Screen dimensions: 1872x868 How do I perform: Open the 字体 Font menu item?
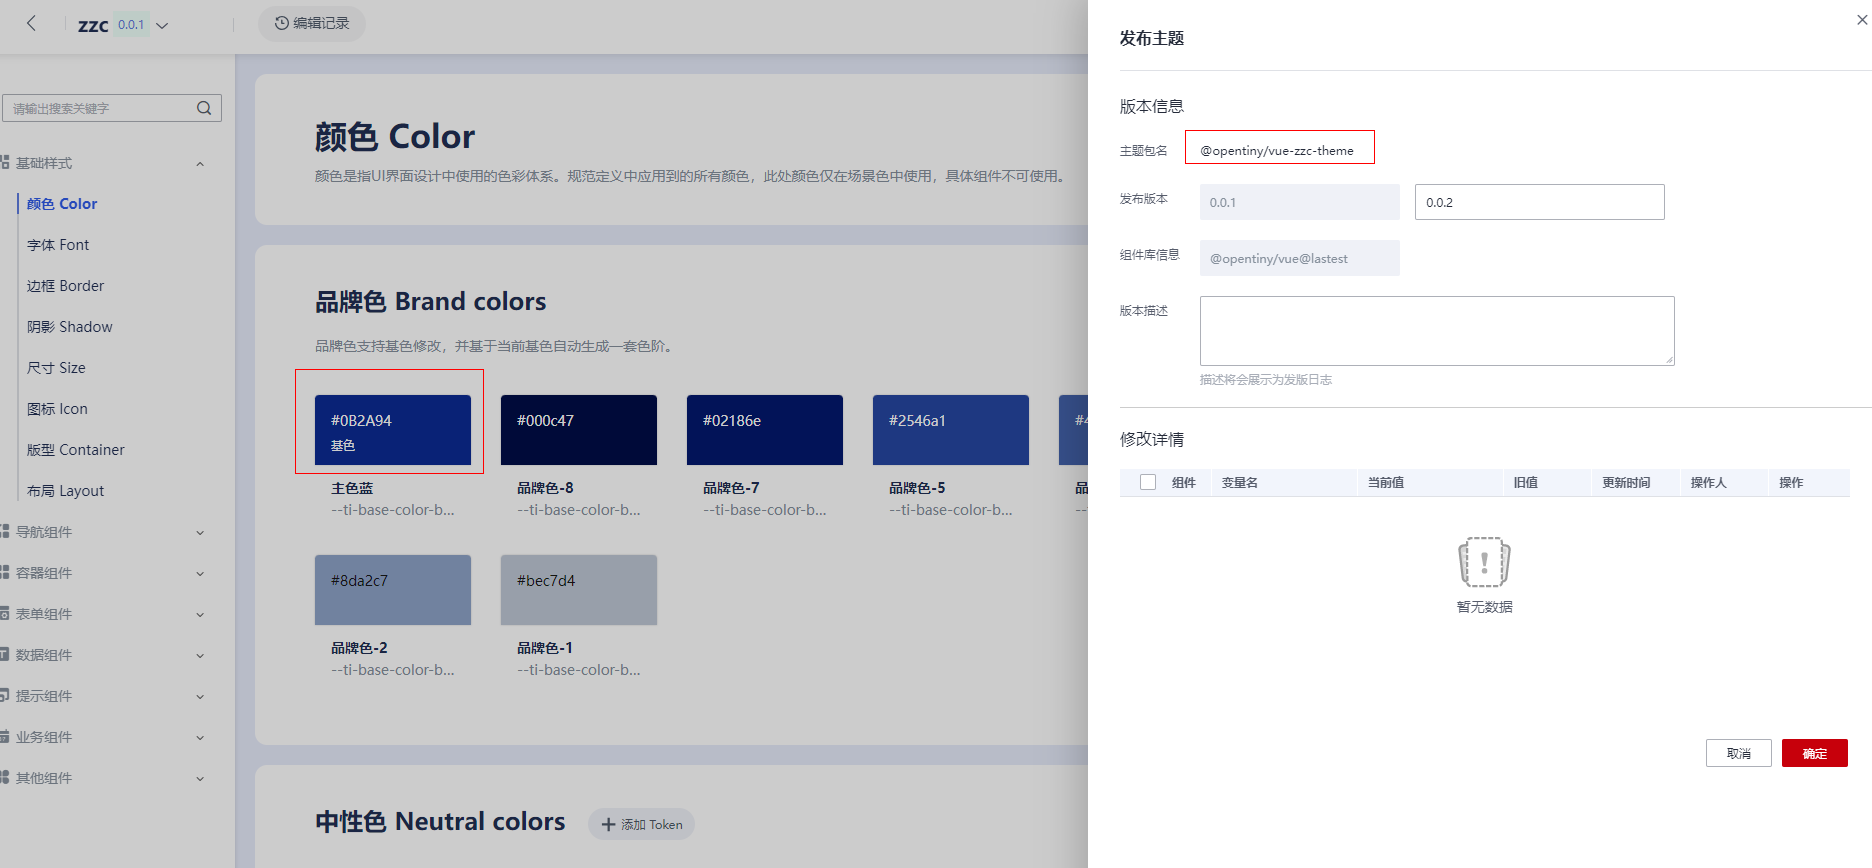(58, 245)
